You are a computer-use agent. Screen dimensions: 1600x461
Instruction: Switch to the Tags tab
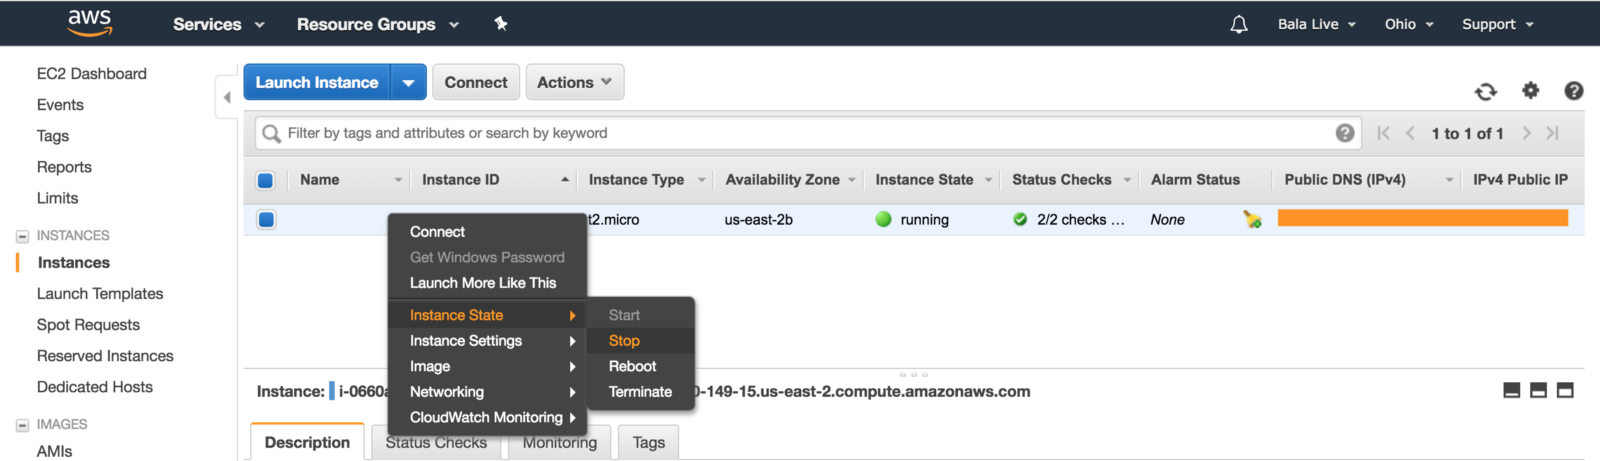pos(648,442)
